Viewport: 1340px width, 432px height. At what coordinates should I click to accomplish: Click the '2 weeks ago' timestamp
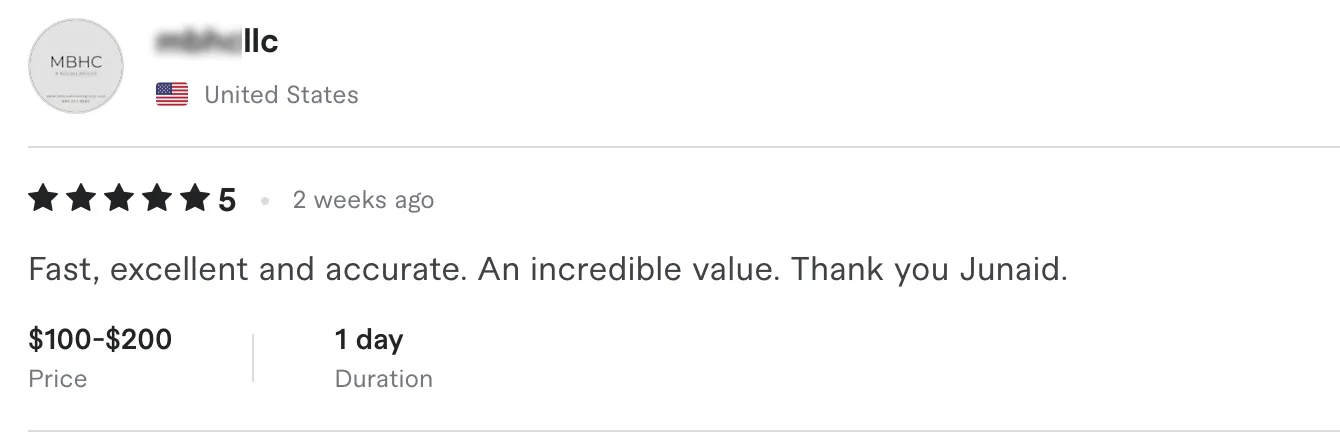(x=363, y=200)
